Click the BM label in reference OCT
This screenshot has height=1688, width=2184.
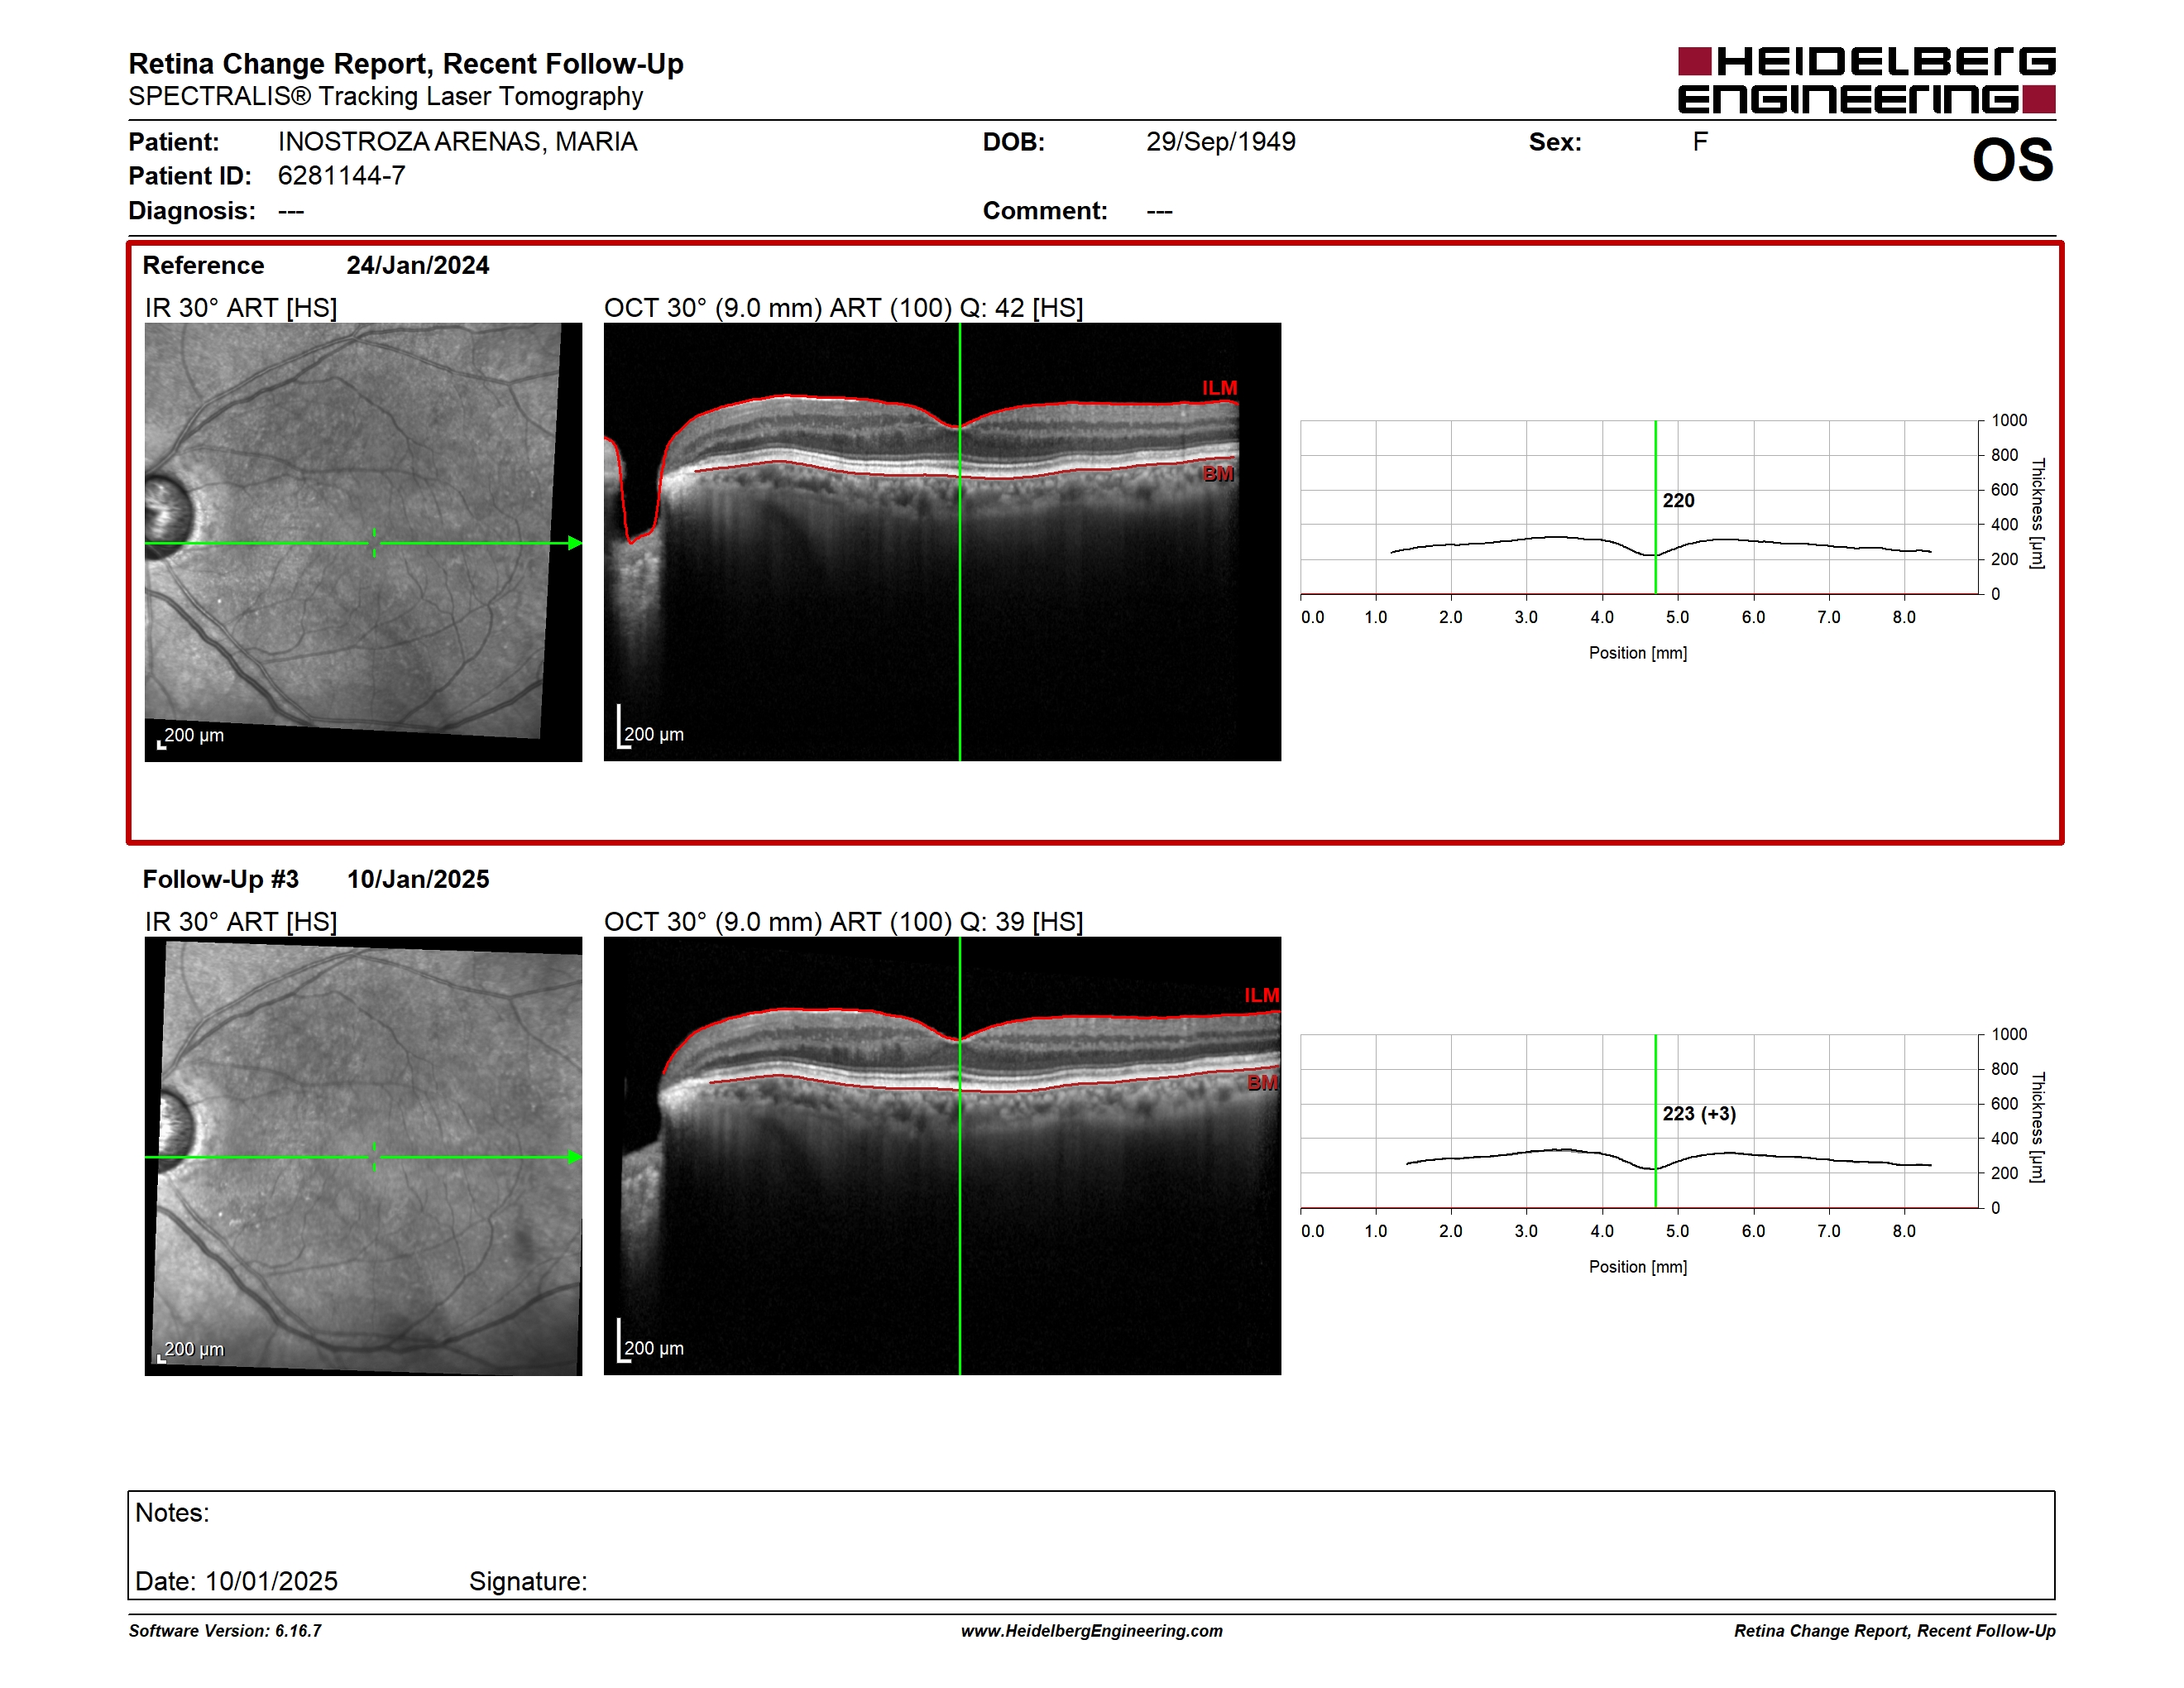1218,474
